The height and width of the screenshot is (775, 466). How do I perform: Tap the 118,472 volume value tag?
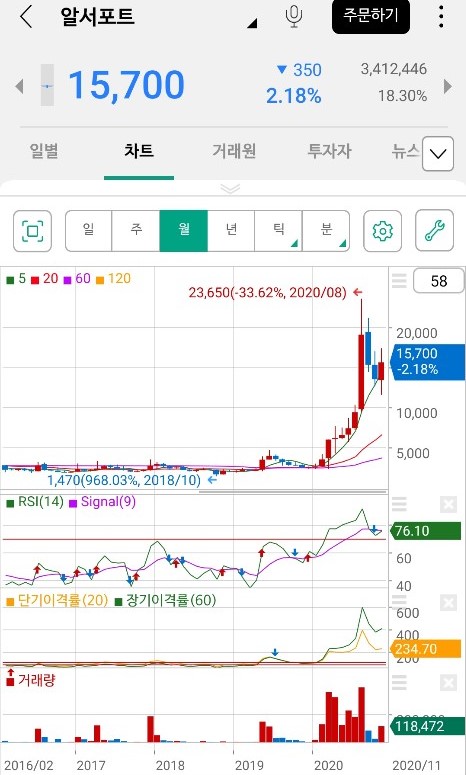[x=425, y=726]
